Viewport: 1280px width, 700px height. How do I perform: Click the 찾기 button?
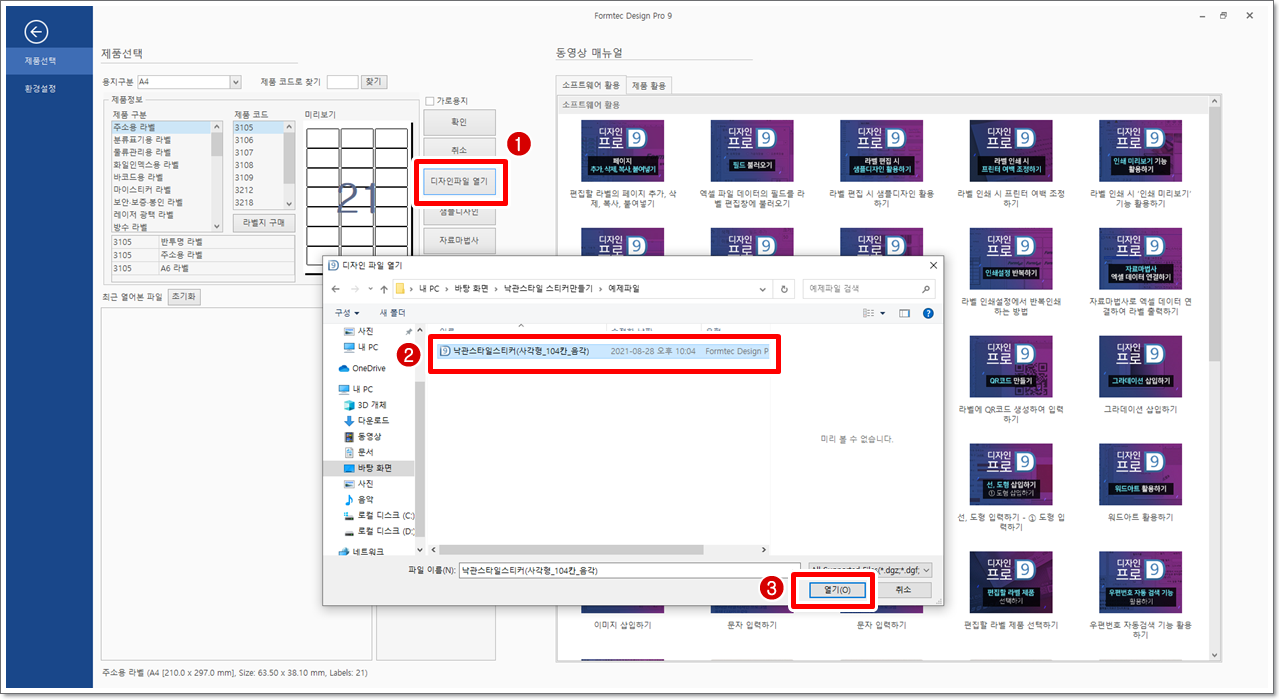pyautogui.click(x=373, y=82)
